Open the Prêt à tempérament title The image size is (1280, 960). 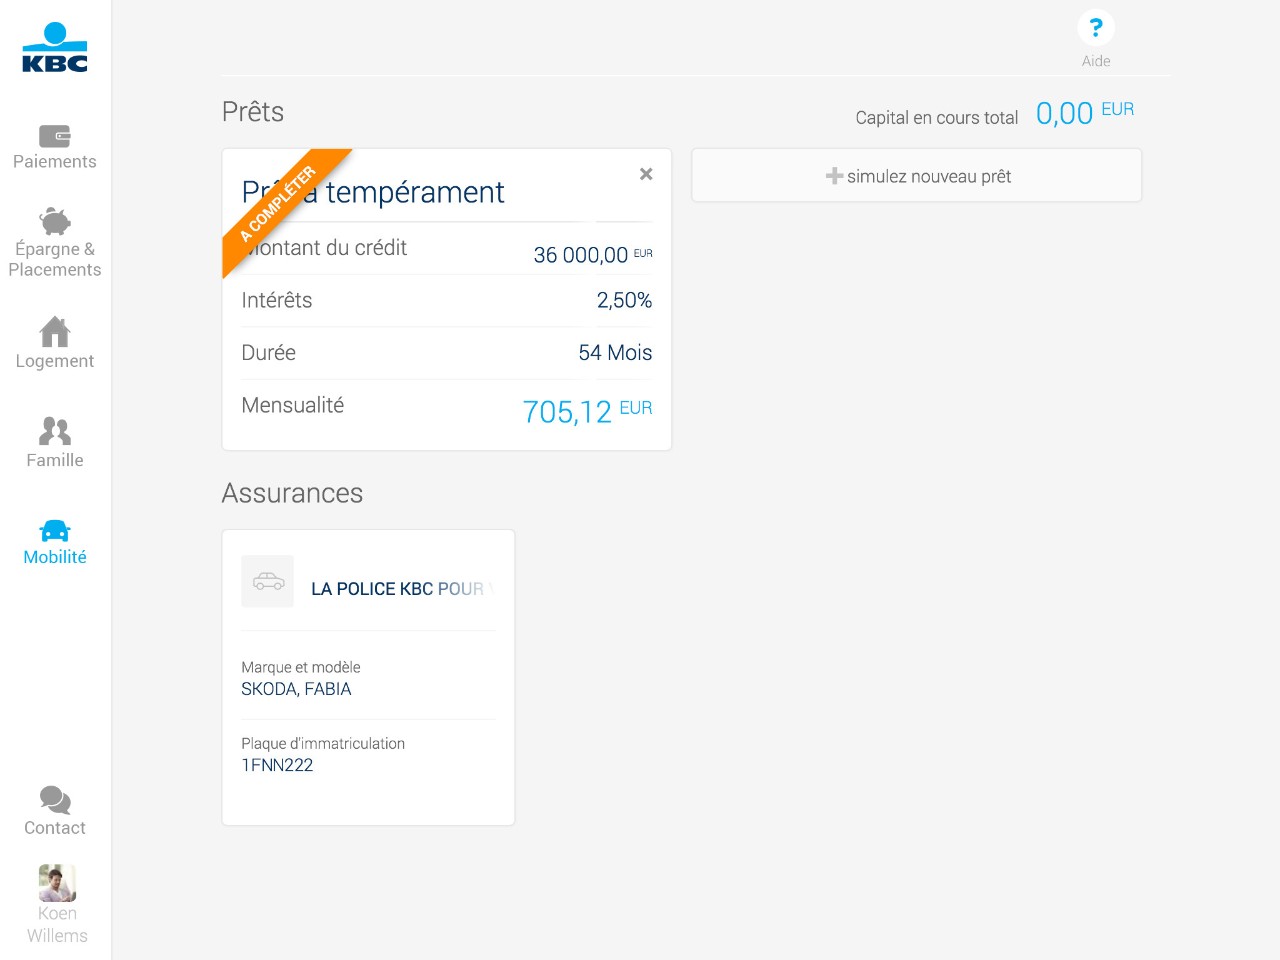click(373, 192)
